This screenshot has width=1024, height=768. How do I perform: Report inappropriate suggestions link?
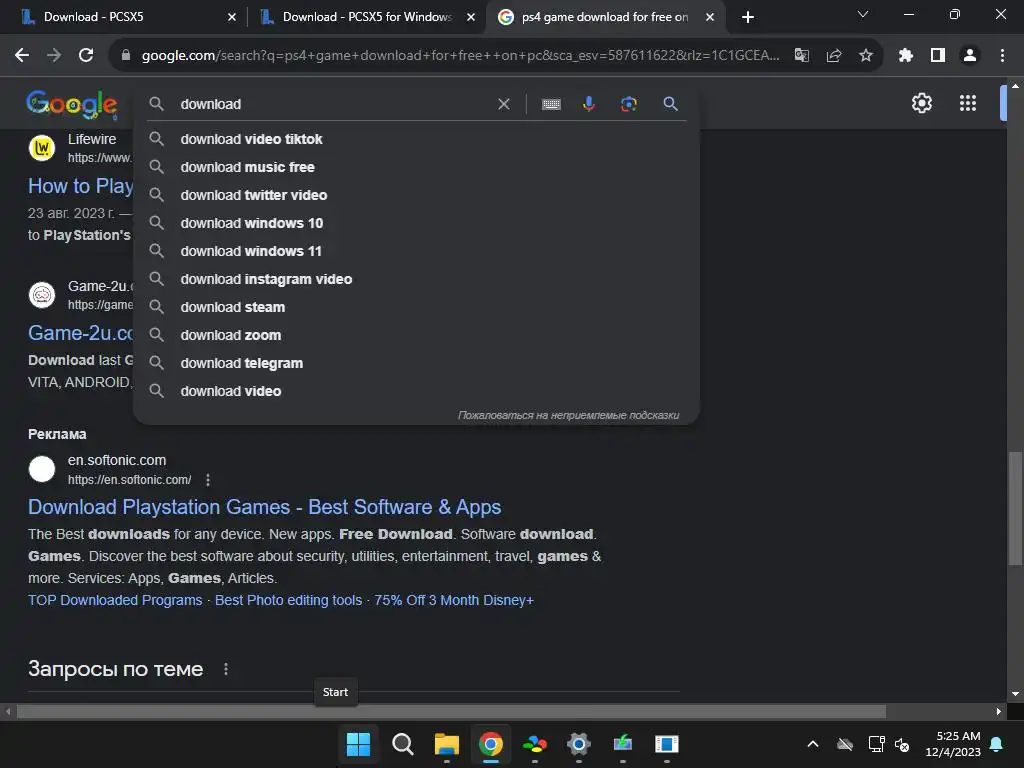click(x=568, y=415)
